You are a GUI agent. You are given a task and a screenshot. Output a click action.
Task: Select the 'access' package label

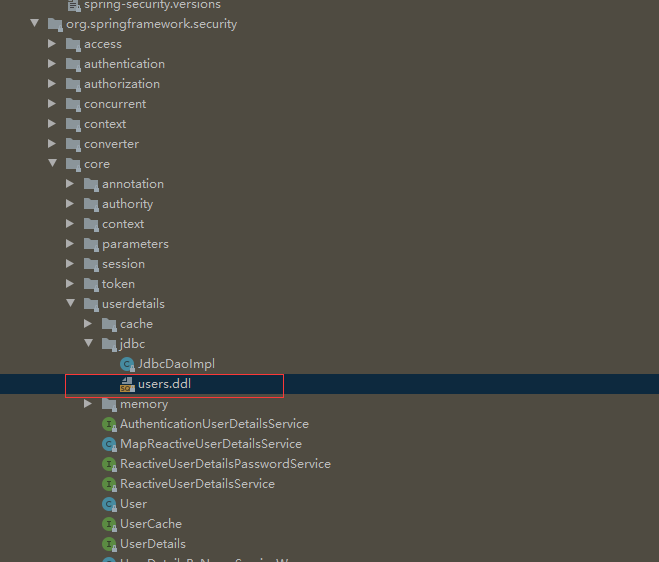point(103,44)
